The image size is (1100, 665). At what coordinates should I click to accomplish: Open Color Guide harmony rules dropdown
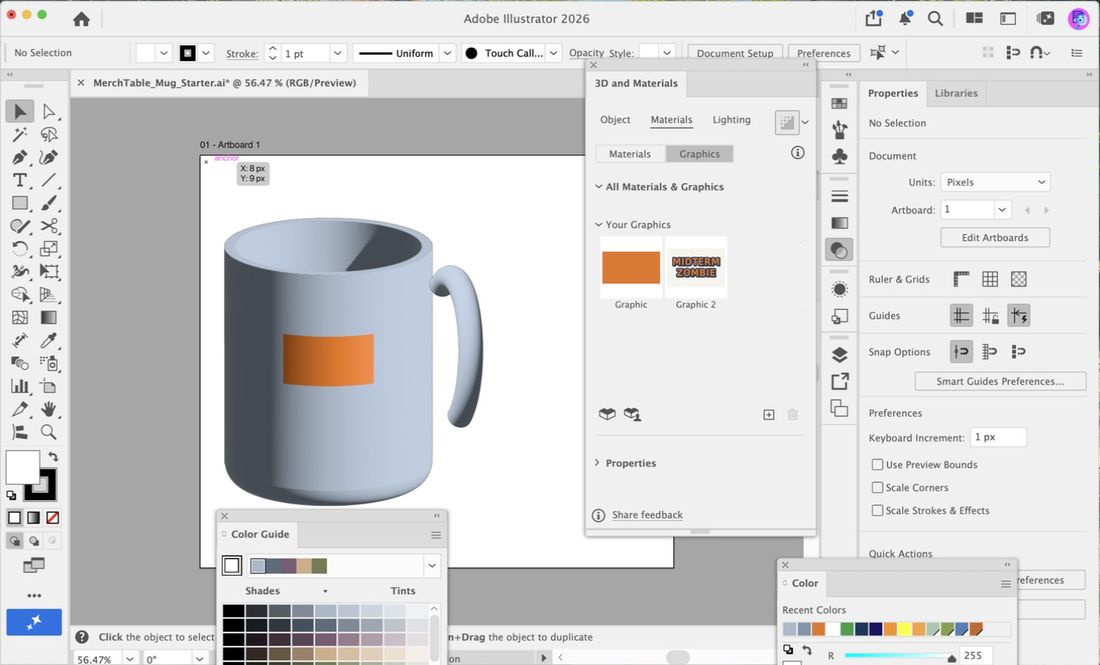point(431,565)
